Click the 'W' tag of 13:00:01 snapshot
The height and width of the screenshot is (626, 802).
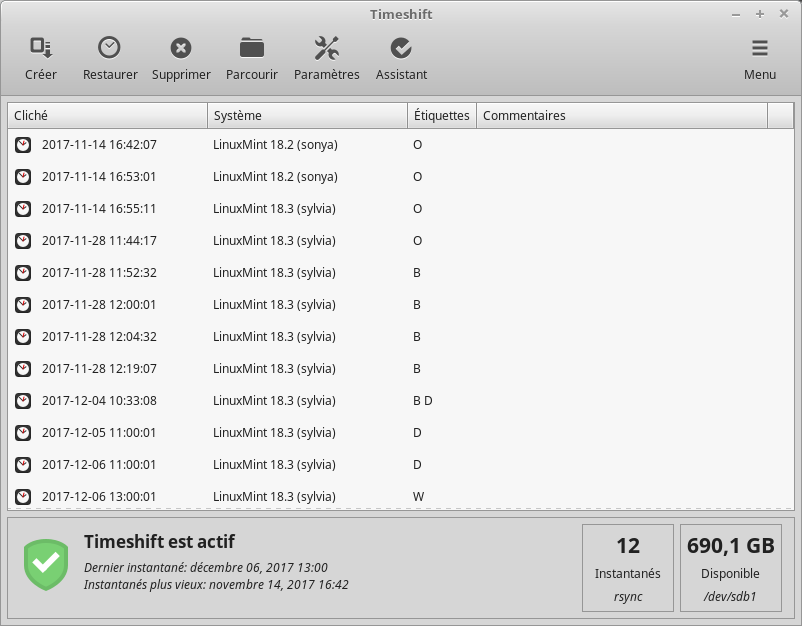point(418,497)
